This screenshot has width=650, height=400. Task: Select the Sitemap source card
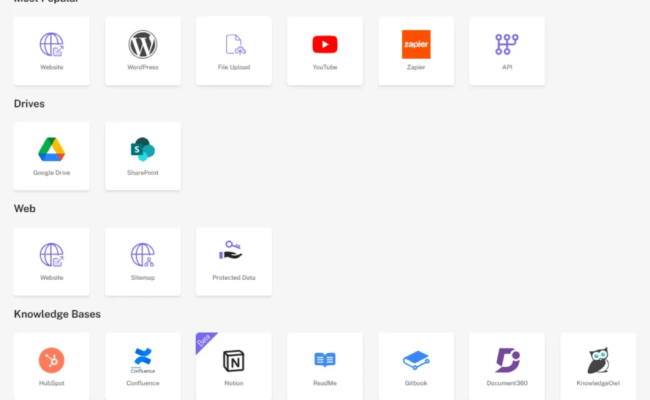click(x=143, y=262)
